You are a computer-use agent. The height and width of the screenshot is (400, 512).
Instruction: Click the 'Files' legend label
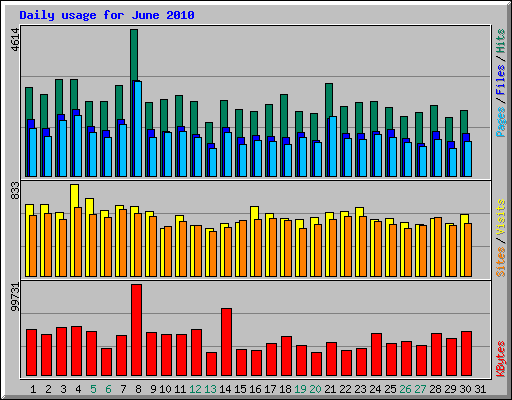501,79
